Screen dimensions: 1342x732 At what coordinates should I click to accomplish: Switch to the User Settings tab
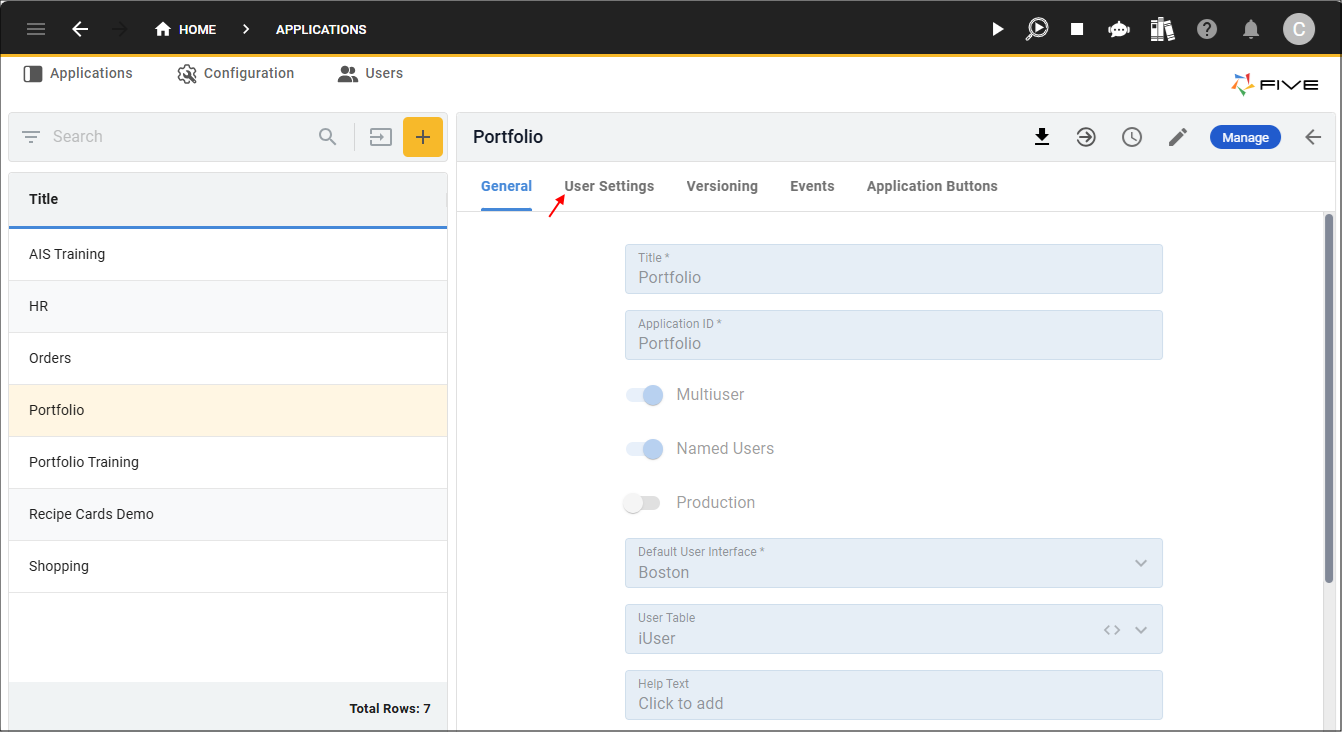609,186
